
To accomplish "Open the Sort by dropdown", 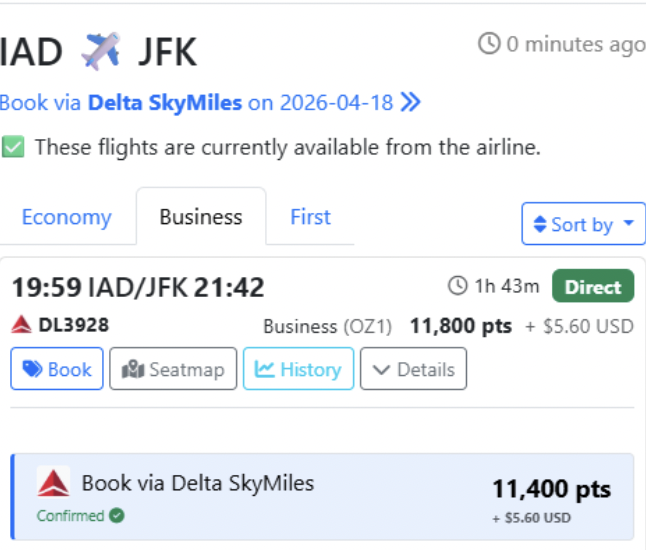I will click(x=584, y=224).
